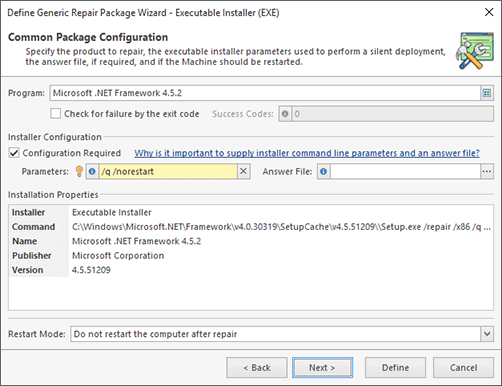Select the Command row value with Setup.exe
The image size is (502, 386).
(x=281, y=227)
